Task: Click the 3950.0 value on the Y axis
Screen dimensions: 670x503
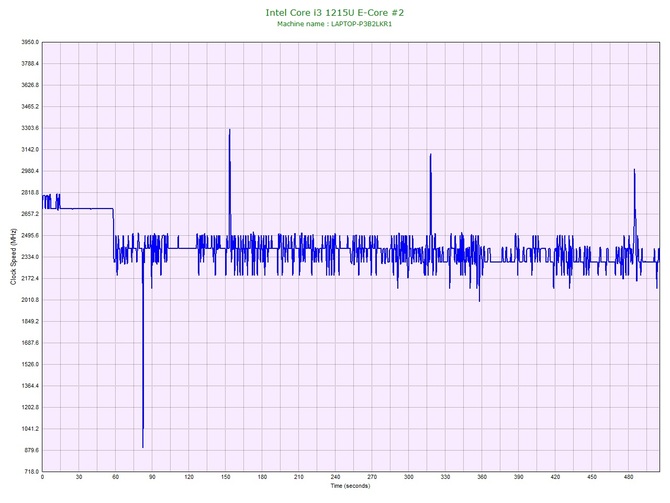Action: click(26, 43)
